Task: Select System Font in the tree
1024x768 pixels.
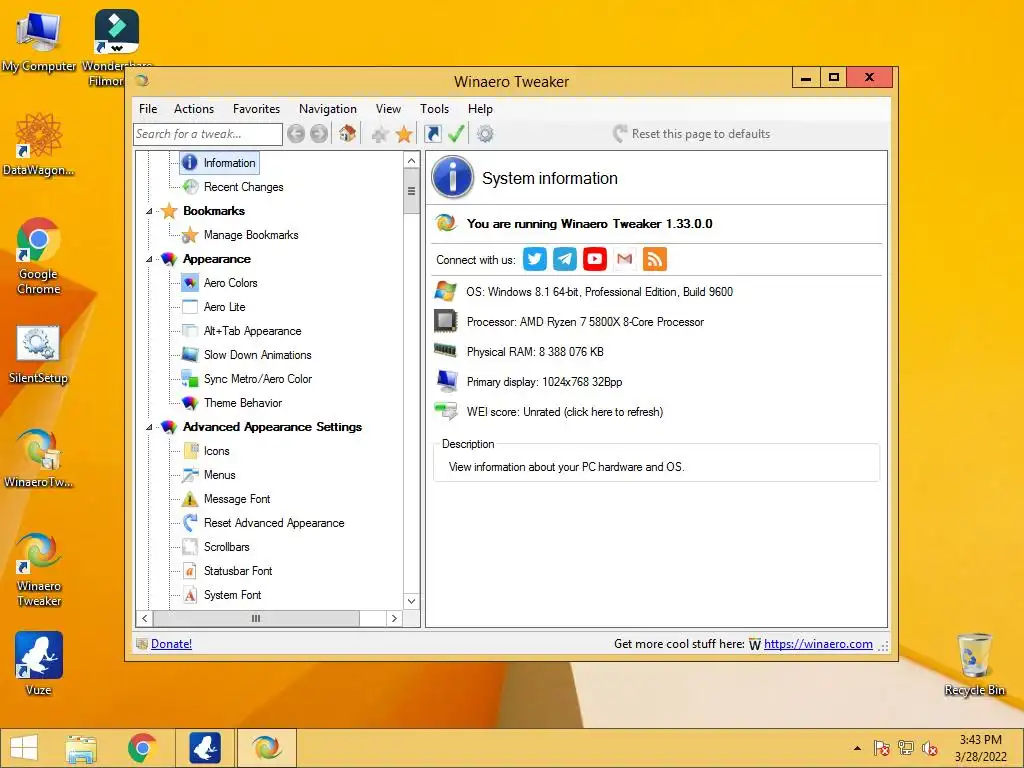Action: point(232,595)
